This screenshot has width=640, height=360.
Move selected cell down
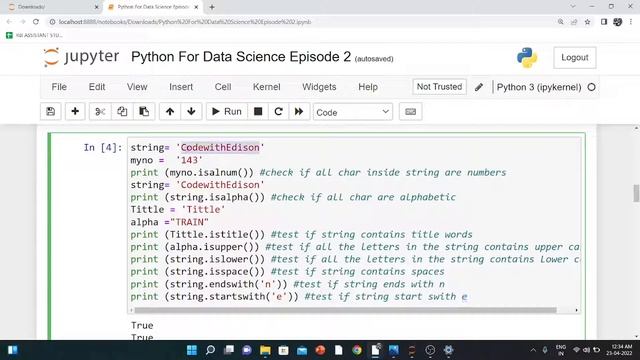[191, 111]
